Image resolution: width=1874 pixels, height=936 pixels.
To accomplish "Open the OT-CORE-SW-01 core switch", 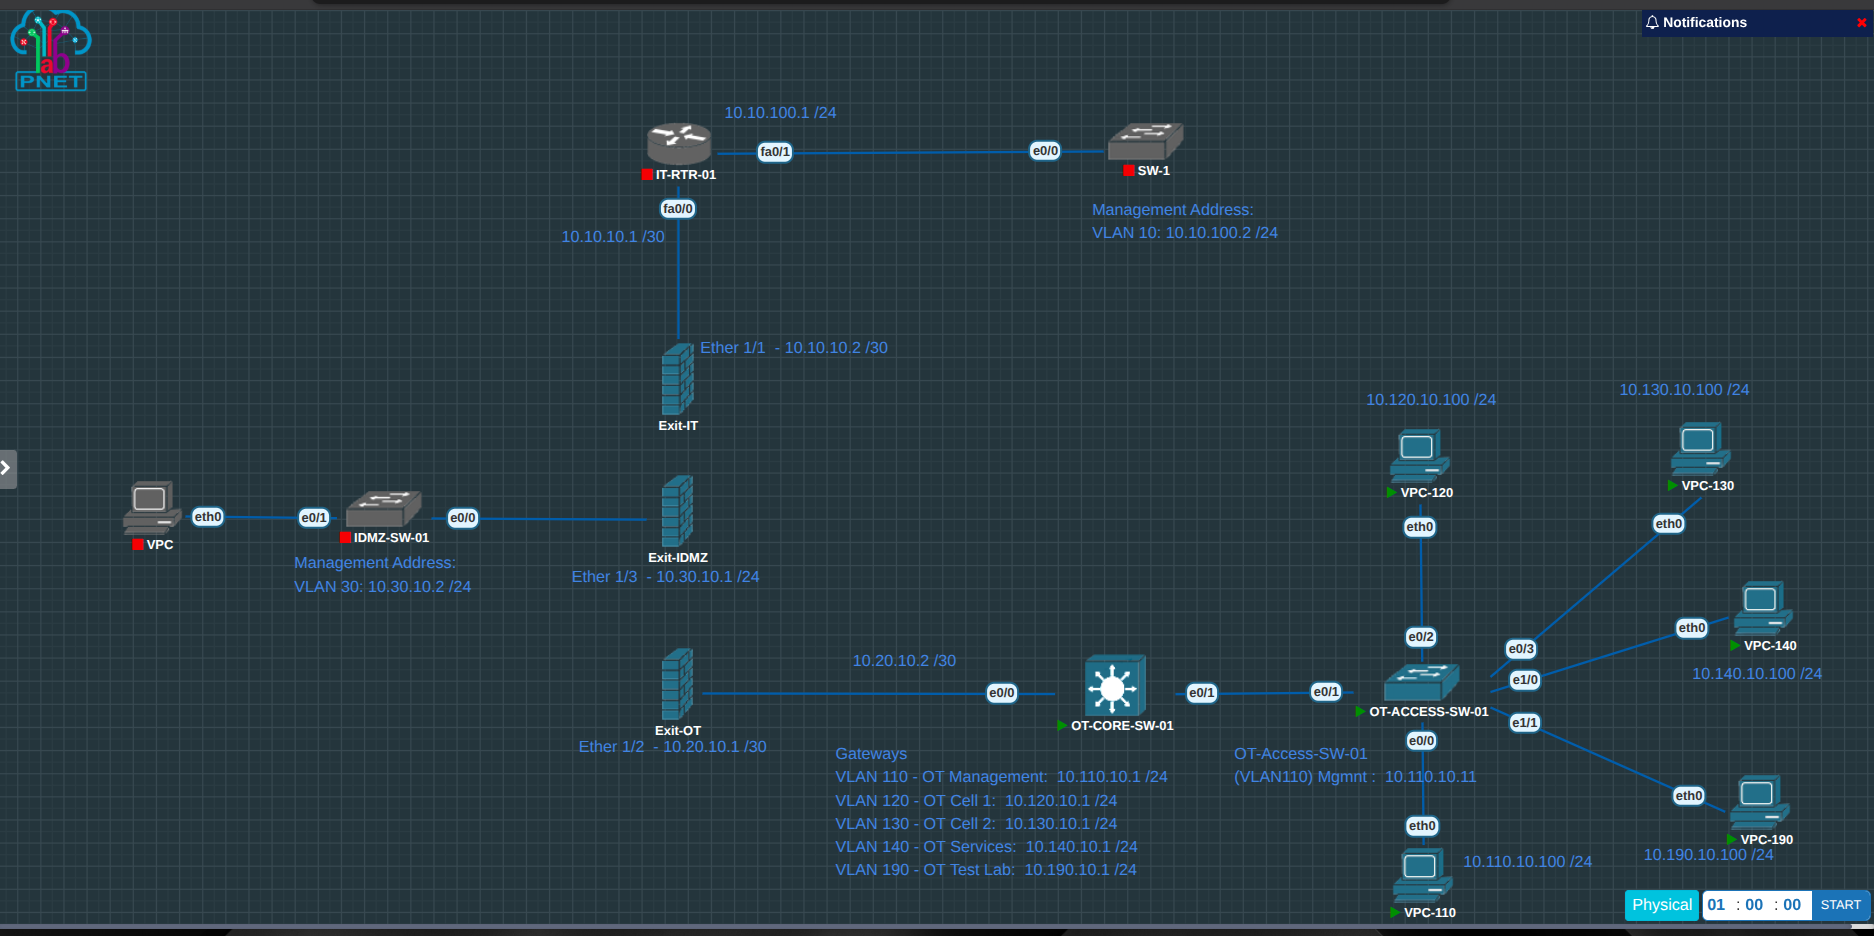I will point(1115,686).
